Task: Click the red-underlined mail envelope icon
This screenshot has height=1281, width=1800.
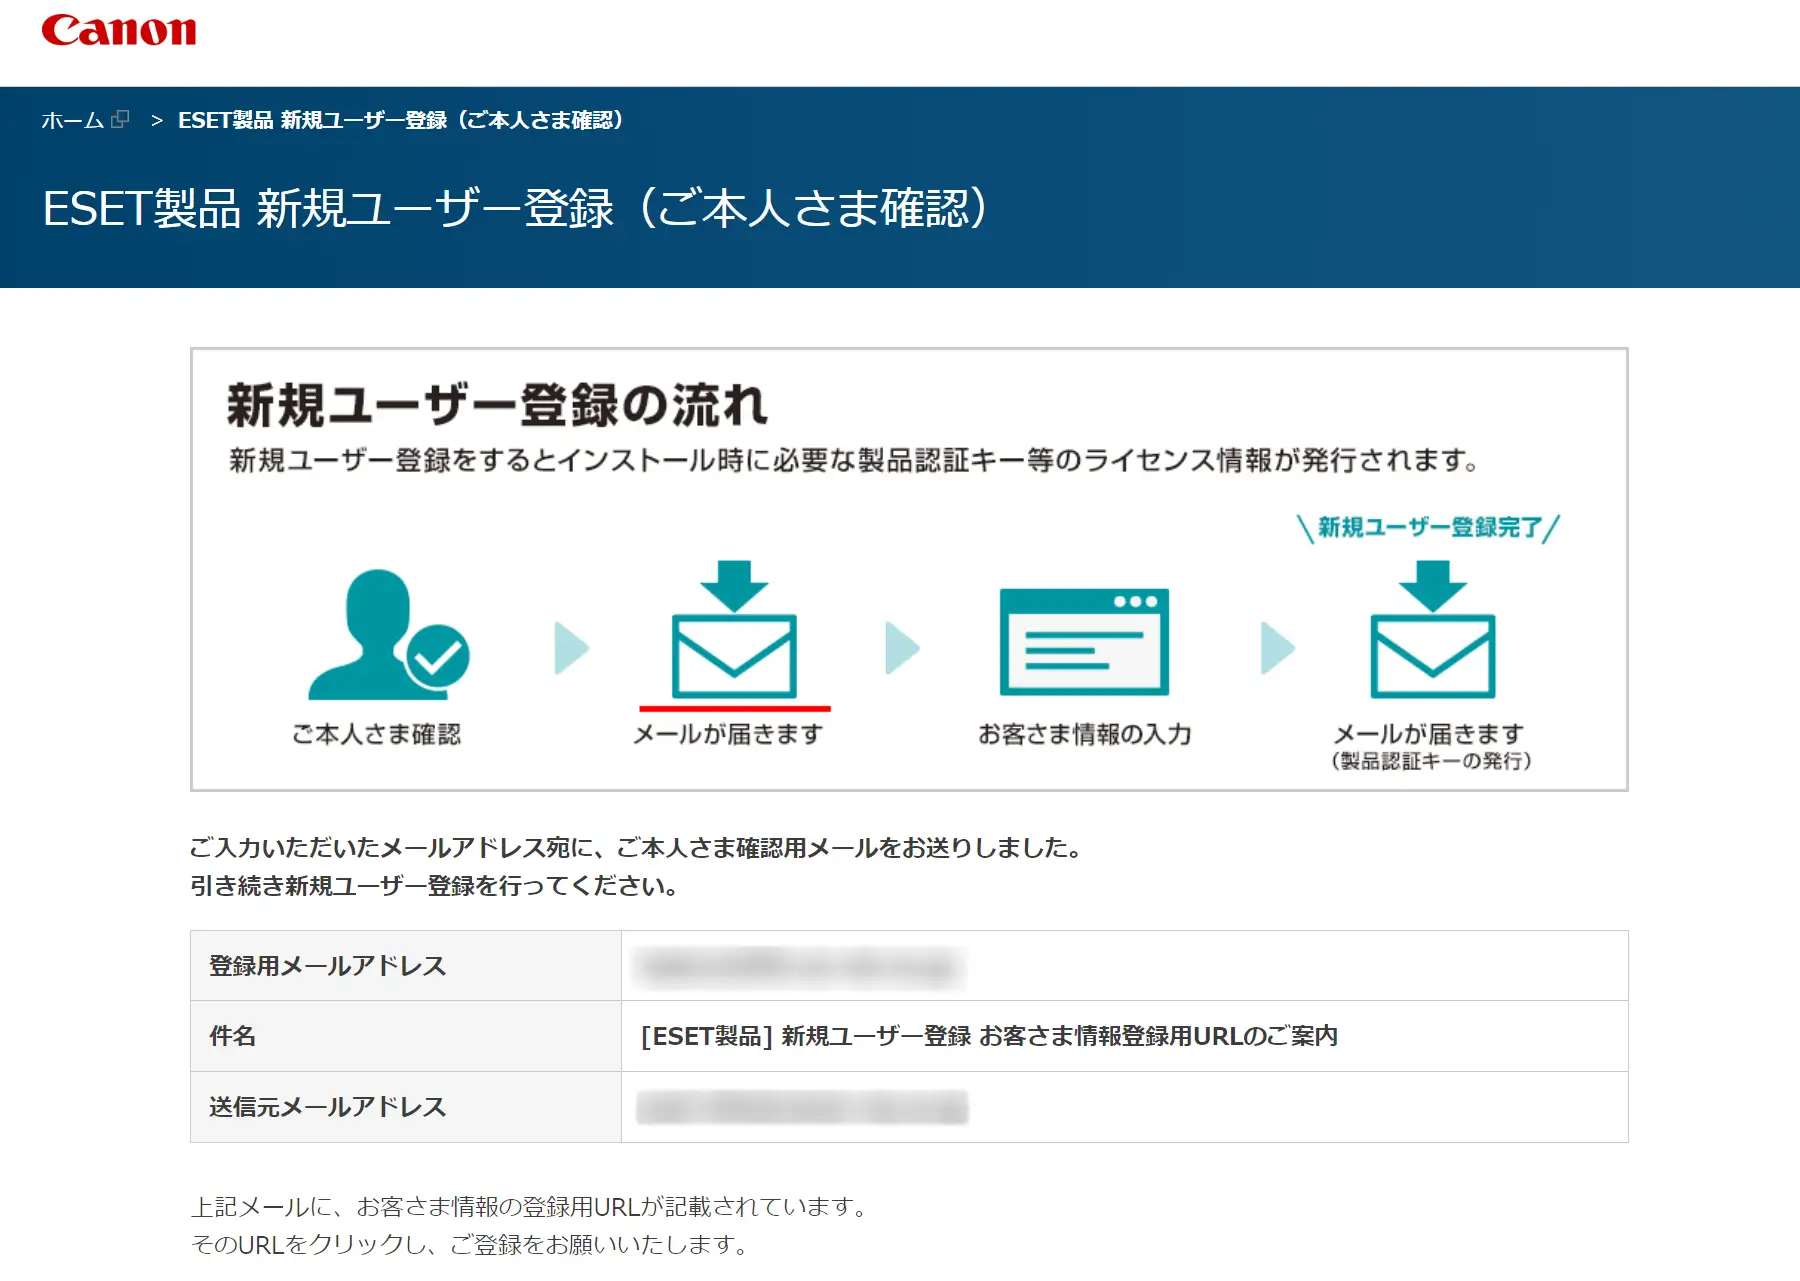Action: tap(734, 630)
